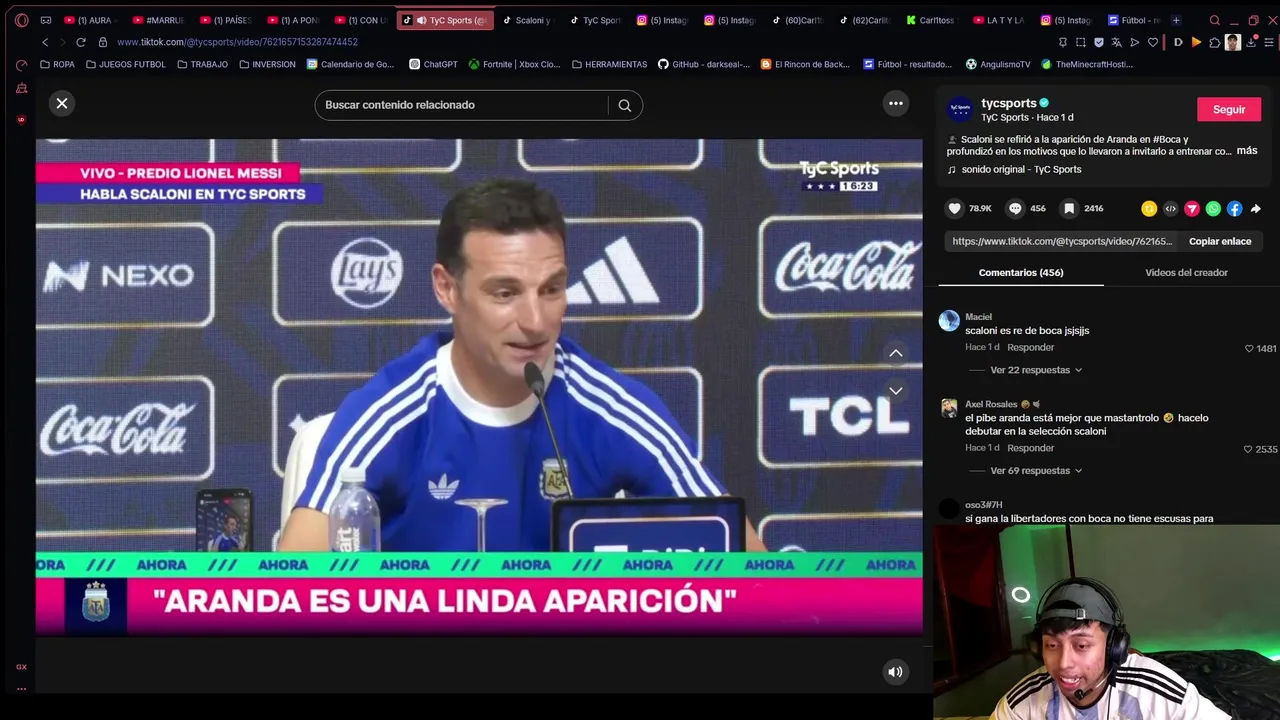Open the 'Scaloni y' TikTok tab
The image size is (1280, 720).
coord(526,20)
